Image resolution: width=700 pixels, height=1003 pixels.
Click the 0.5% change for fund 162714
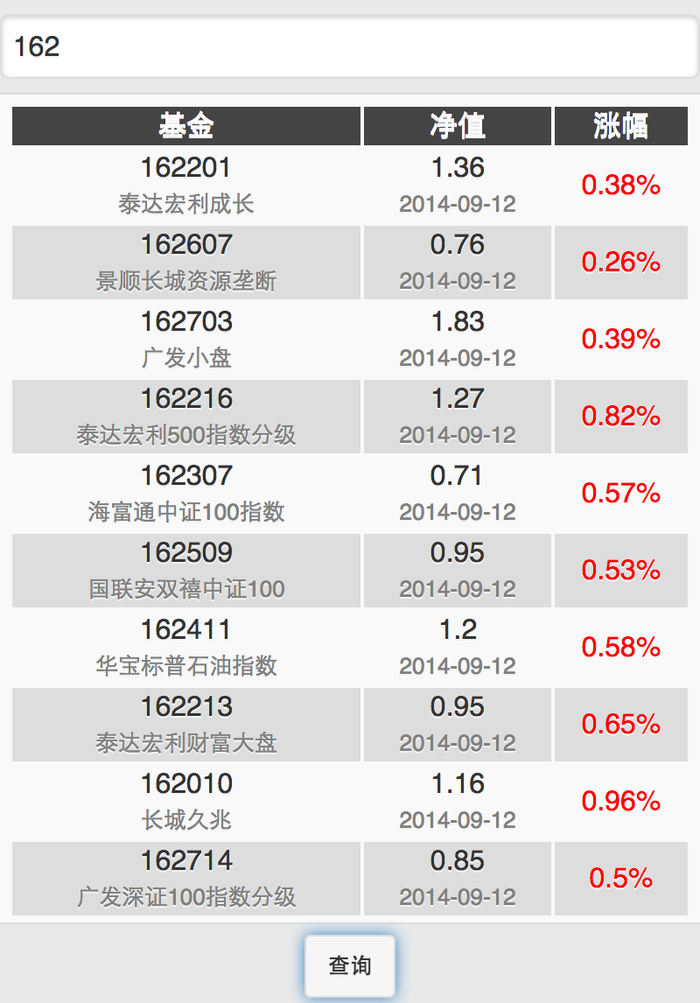(x=621, y=878)
